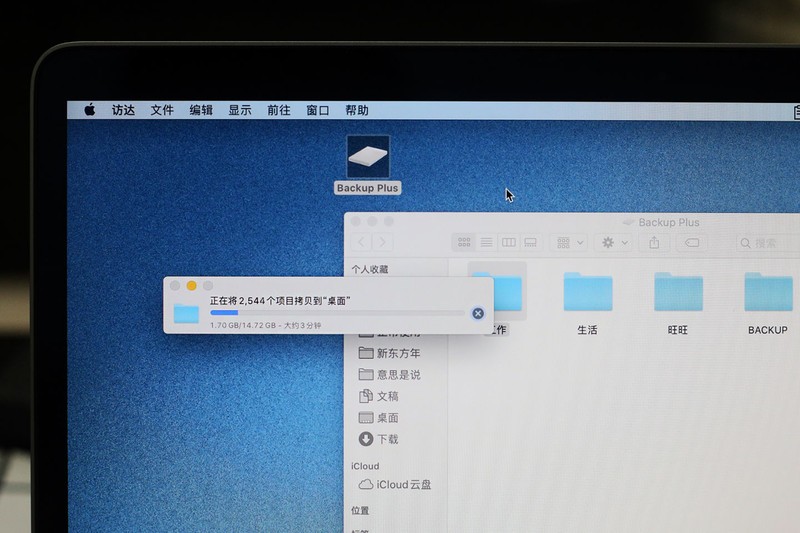Go back in Finder window
The image size is (800, 533).
361,242
